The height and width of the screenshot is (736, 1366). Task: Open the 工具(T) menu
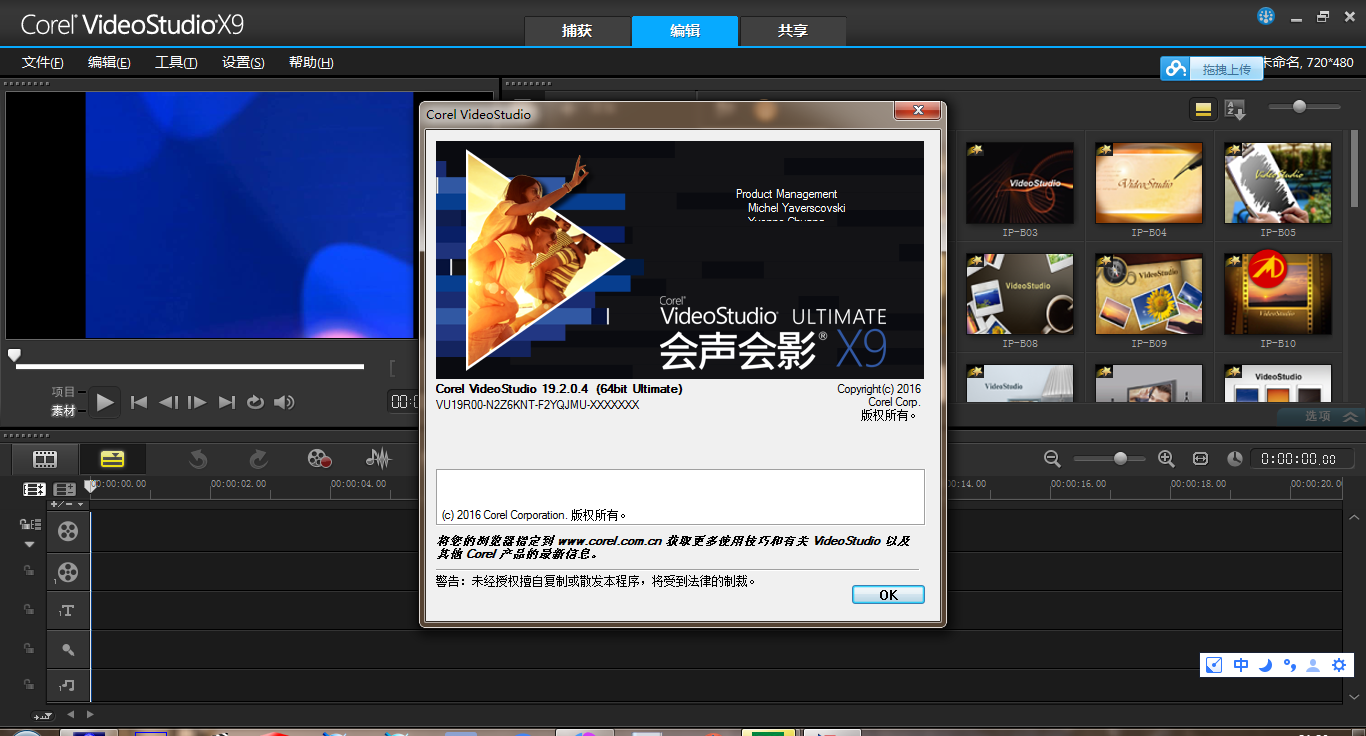176,62
